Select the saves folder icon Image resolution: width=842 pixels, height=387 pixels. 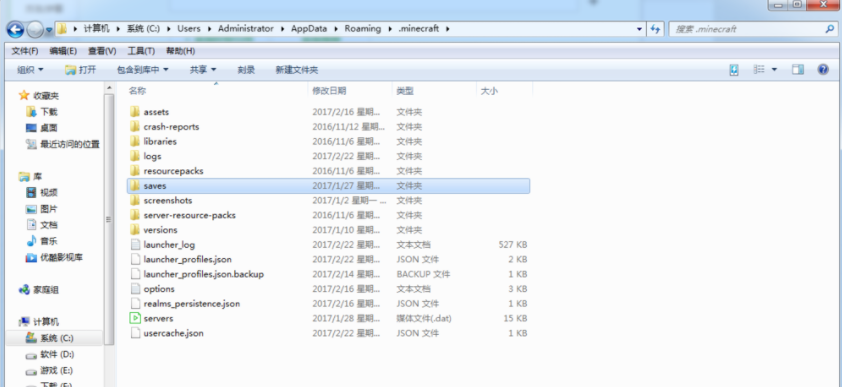click(135, 186)
